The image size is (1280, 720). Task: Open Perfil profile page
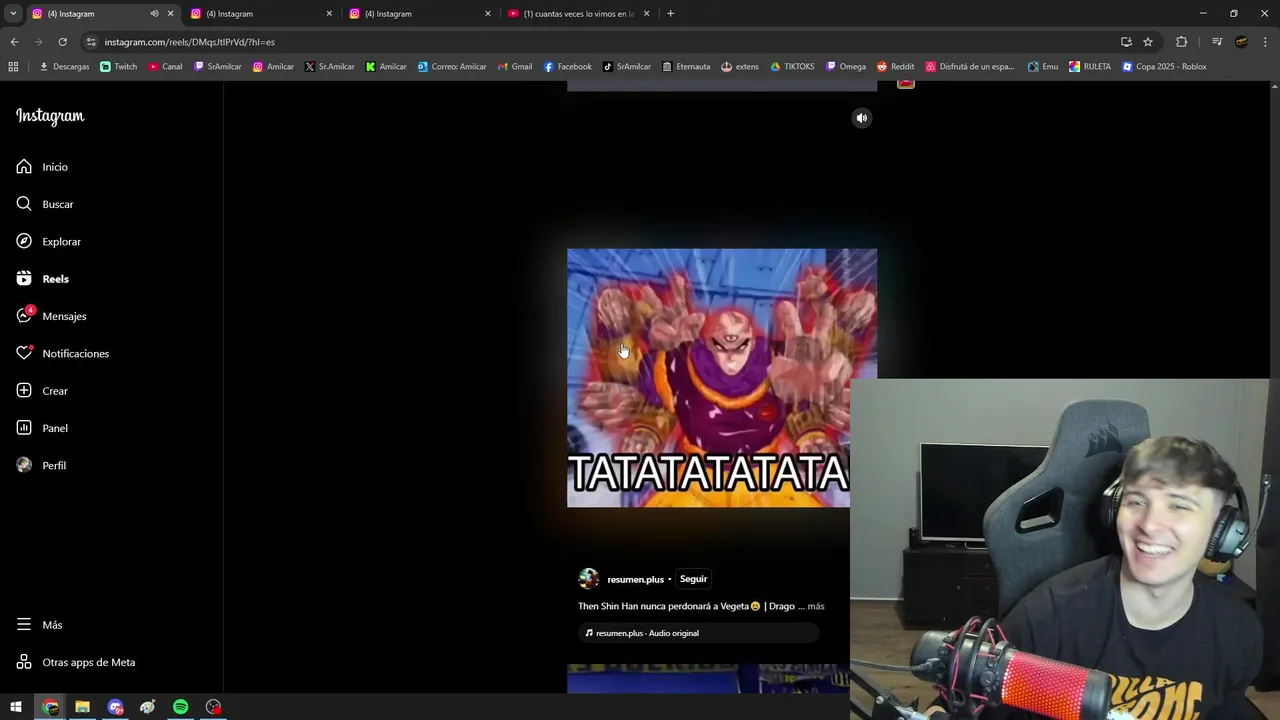click(41, 466)
